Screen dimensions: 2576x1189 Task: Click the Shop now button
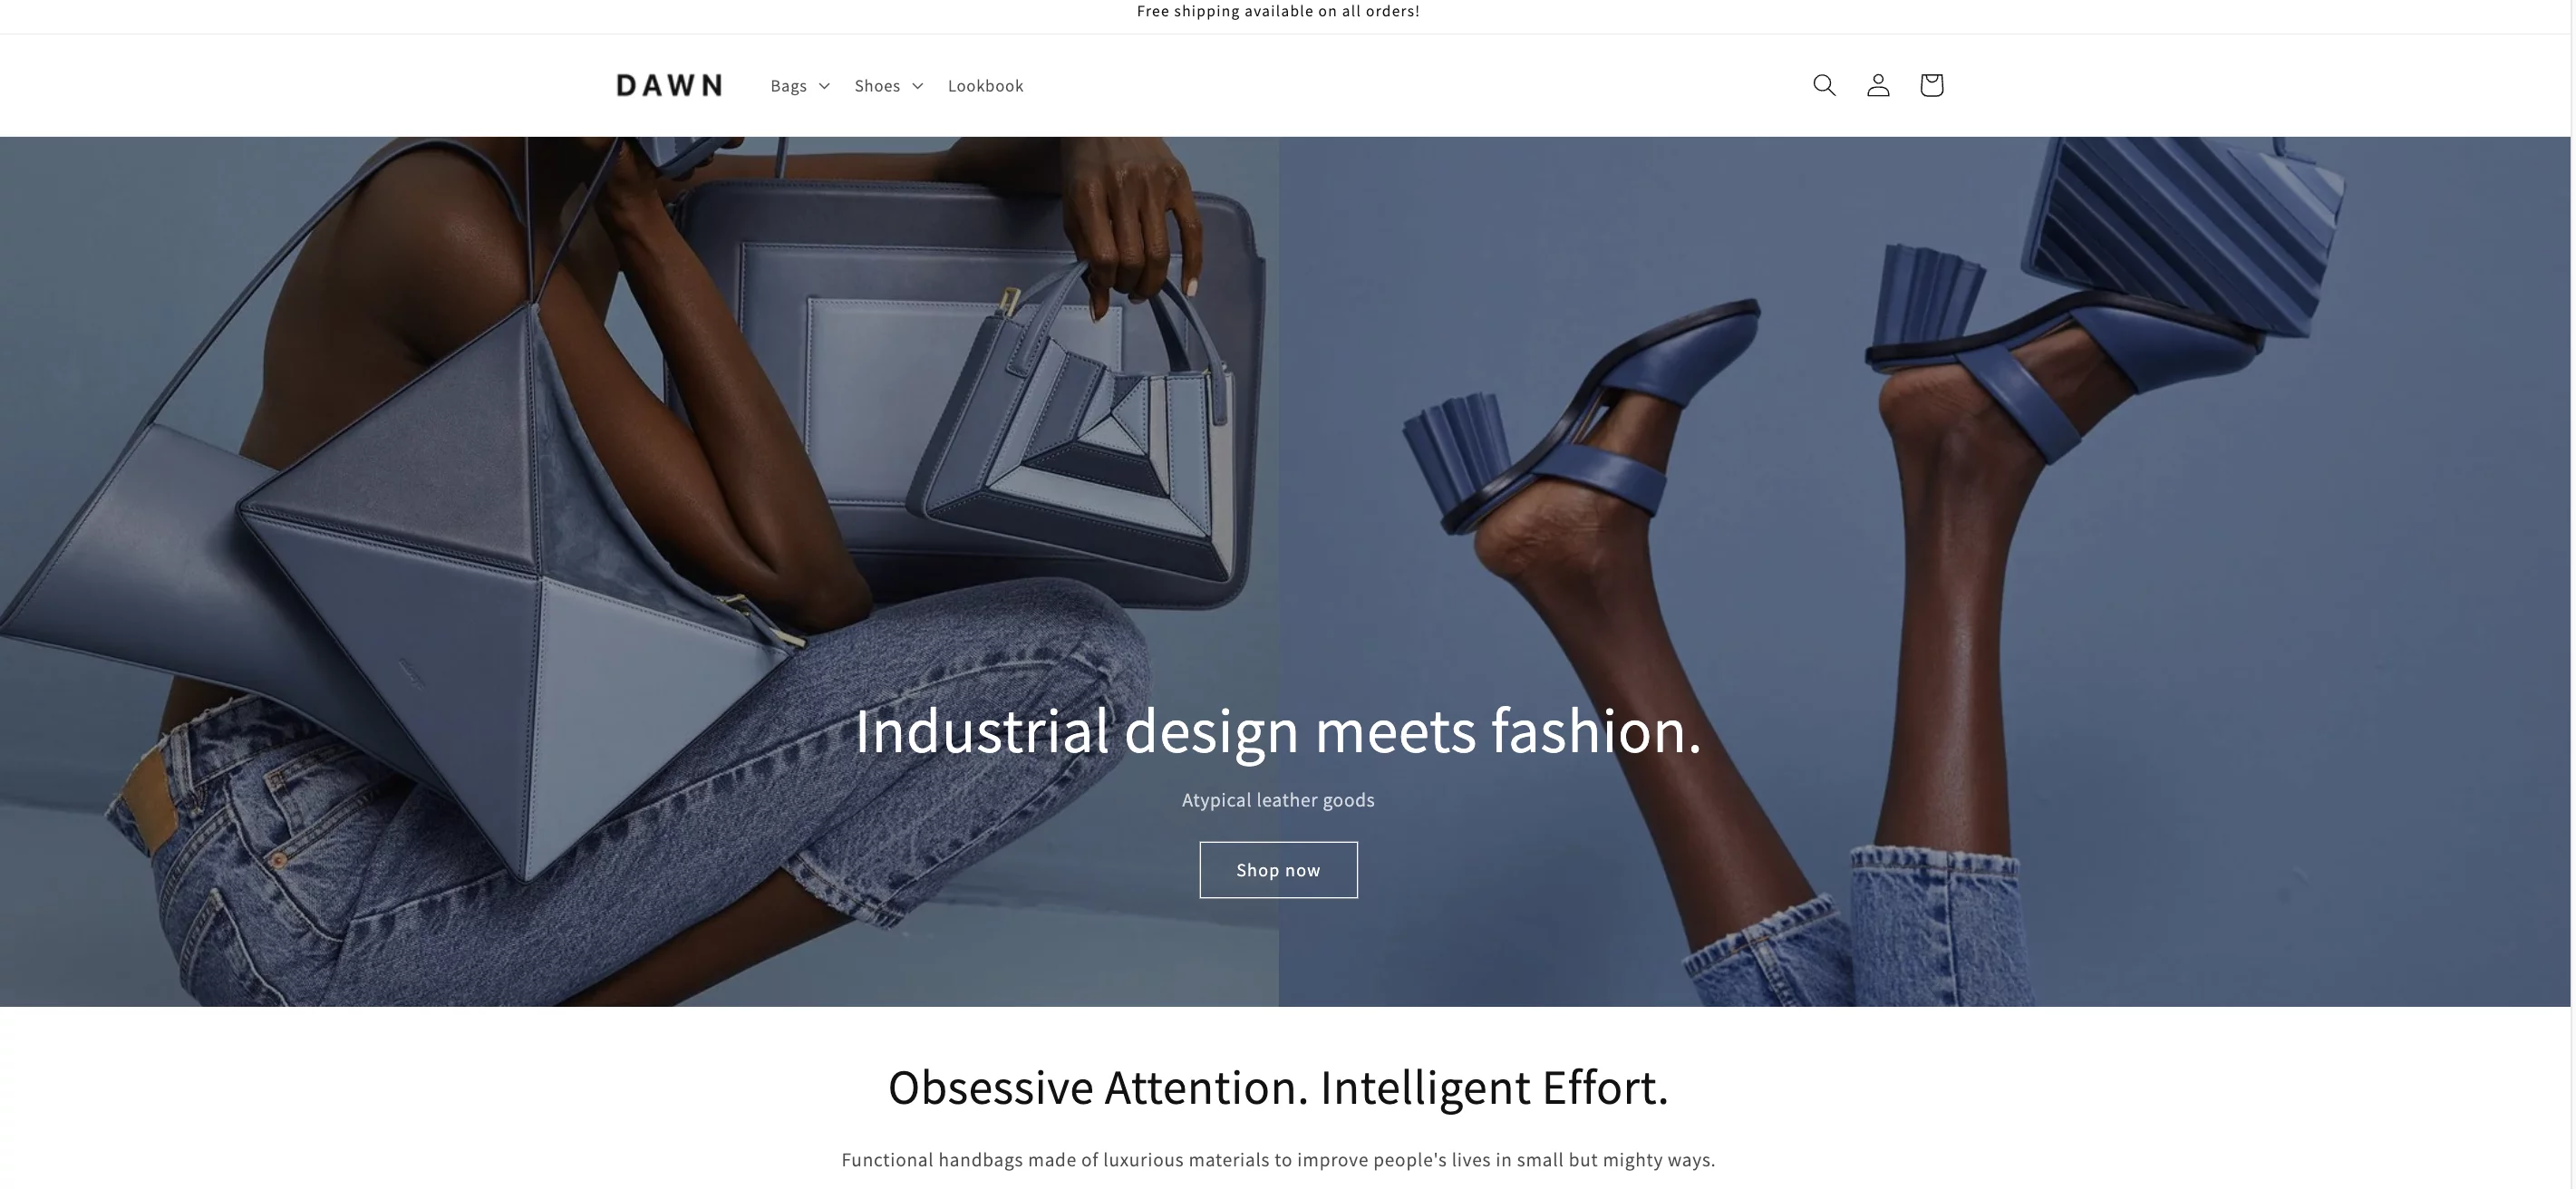[x=1278, y=870]
